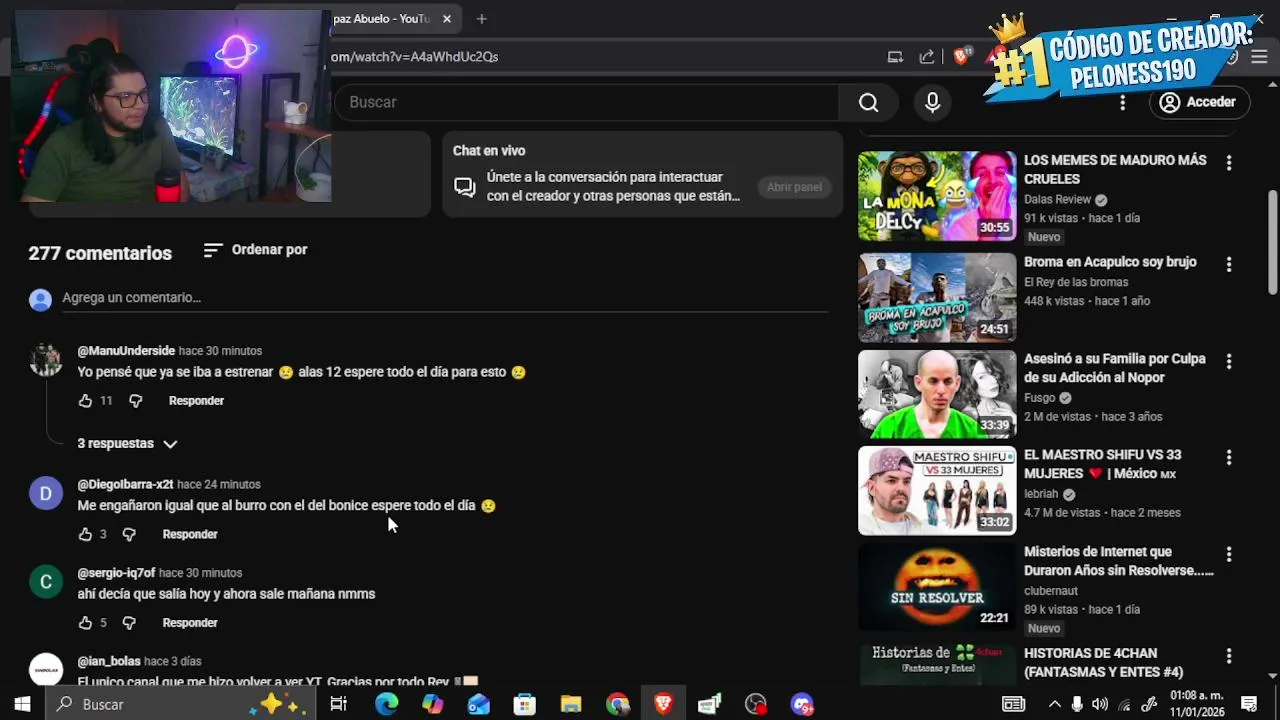Open Microsoft Store from taskbar
The height and width of the screenshot is (720, 1280).
(524, 704)
